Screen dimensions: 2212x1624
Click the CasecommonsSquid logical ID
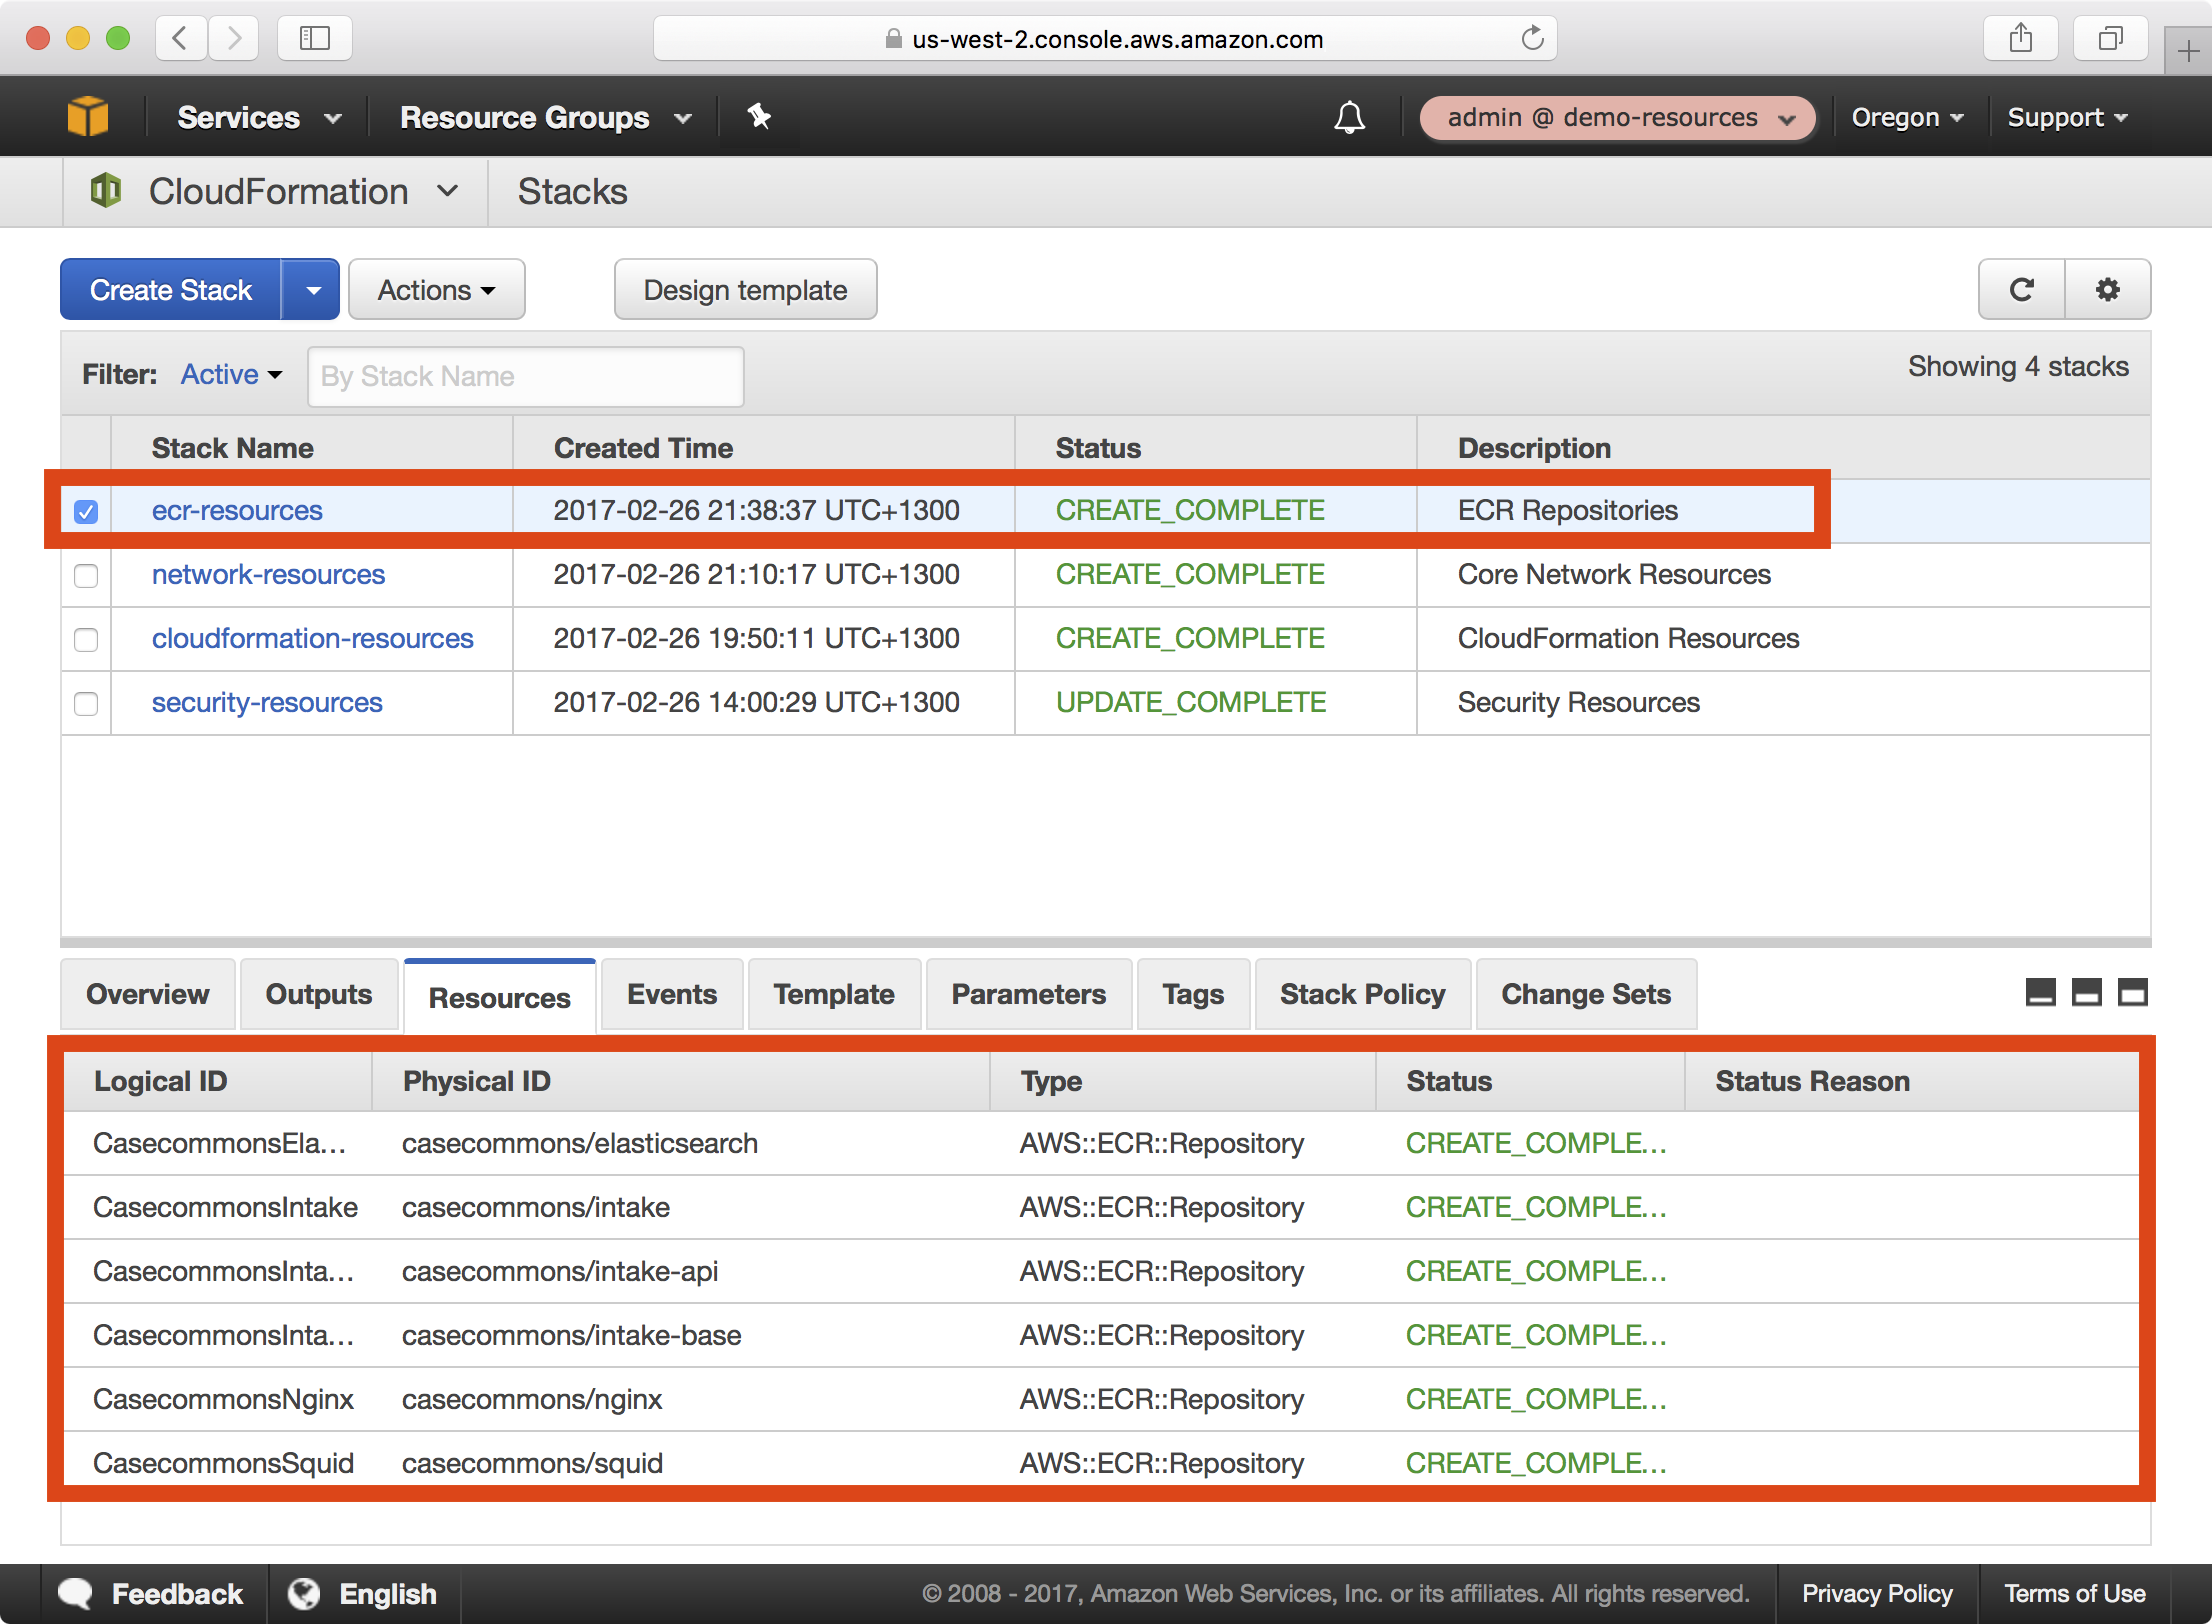click(224, 1464)
